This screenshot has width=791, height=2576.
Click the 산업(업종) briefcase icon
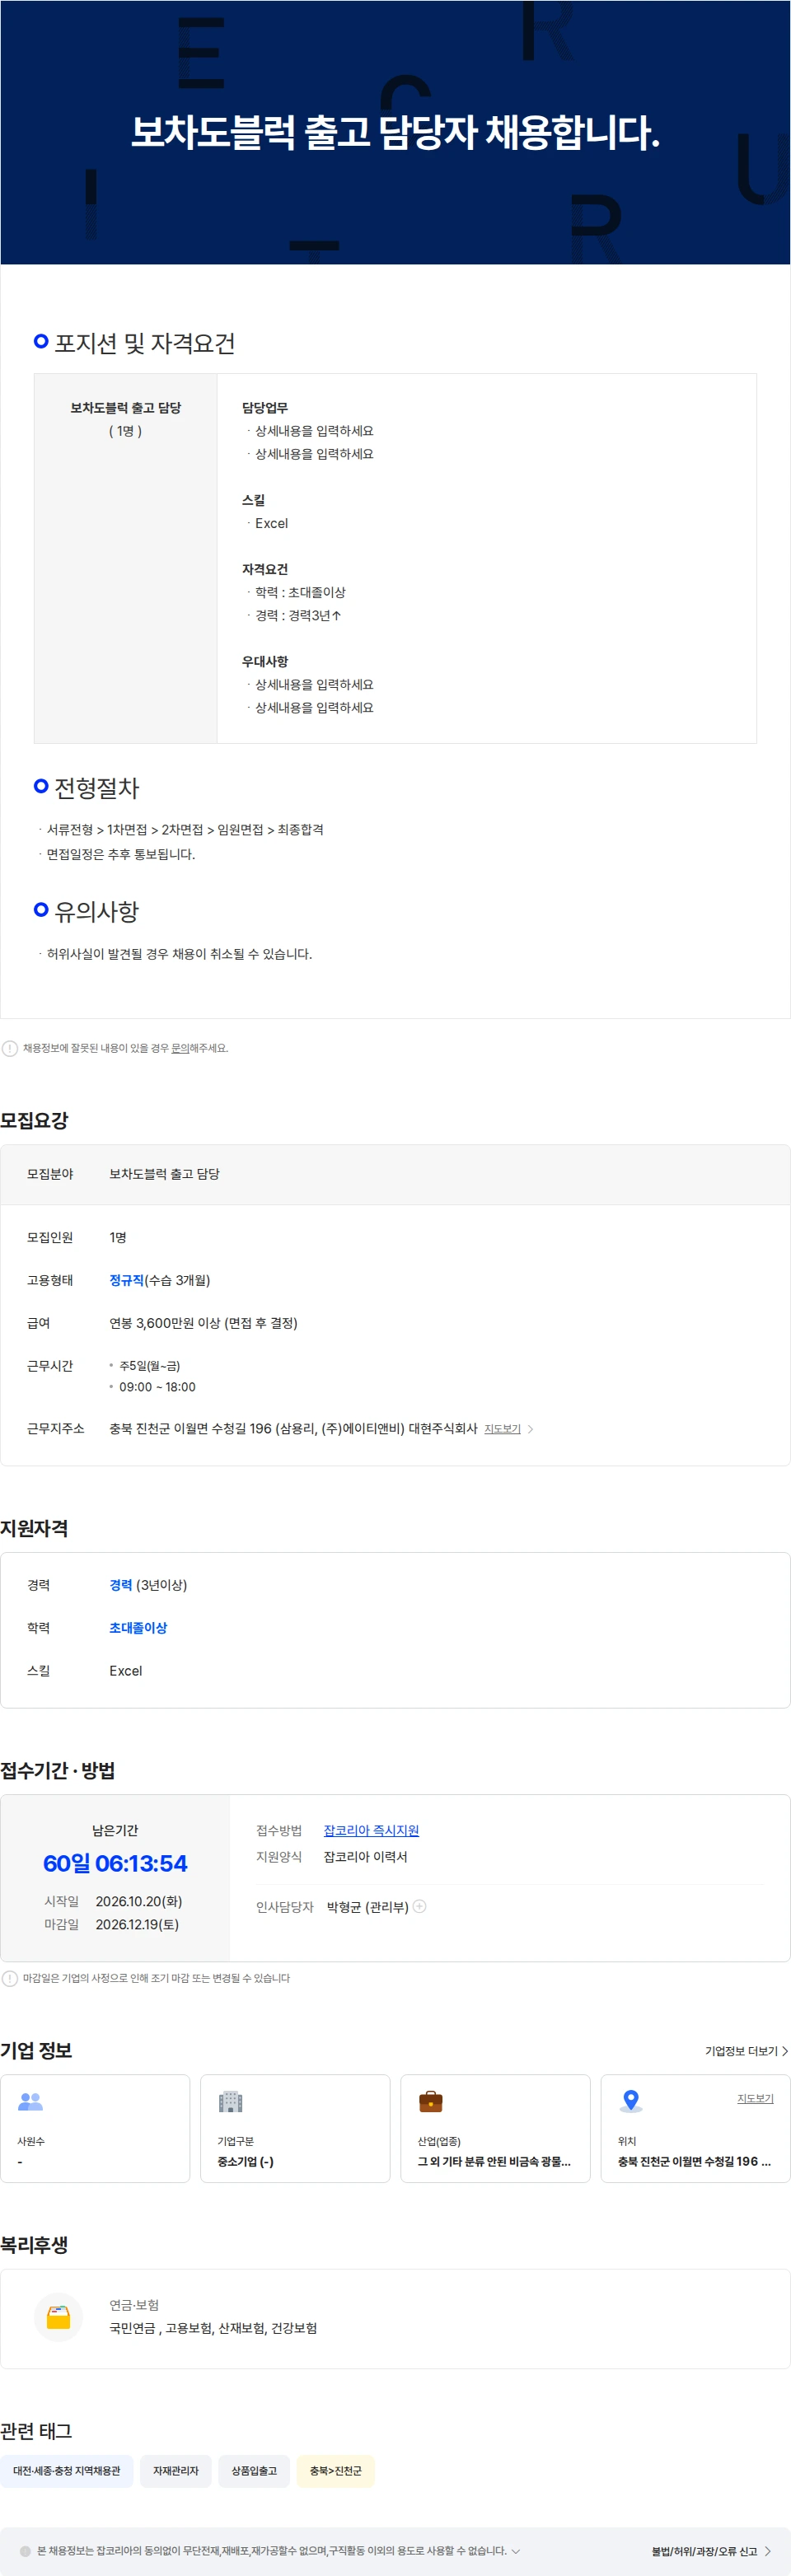431,2101
